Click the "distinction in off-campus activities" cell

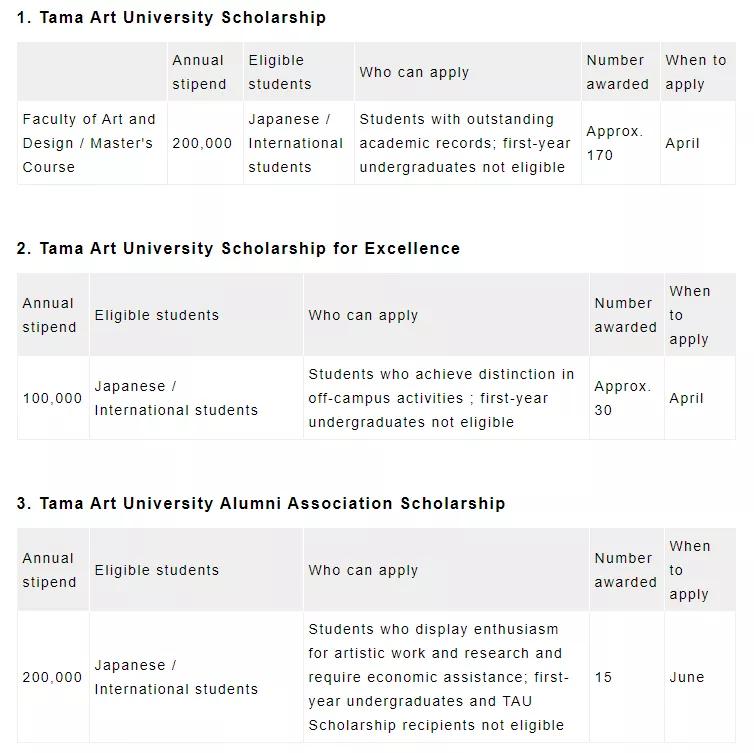pyautogui.click(x=441, y=398)
